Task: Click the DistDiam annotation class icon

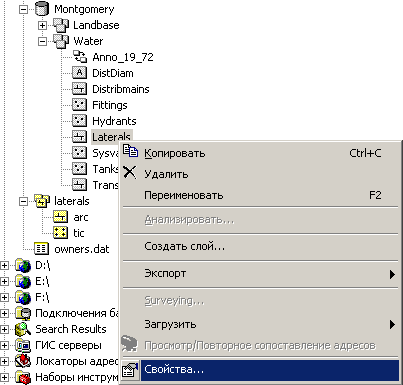Action: (79, 73)
